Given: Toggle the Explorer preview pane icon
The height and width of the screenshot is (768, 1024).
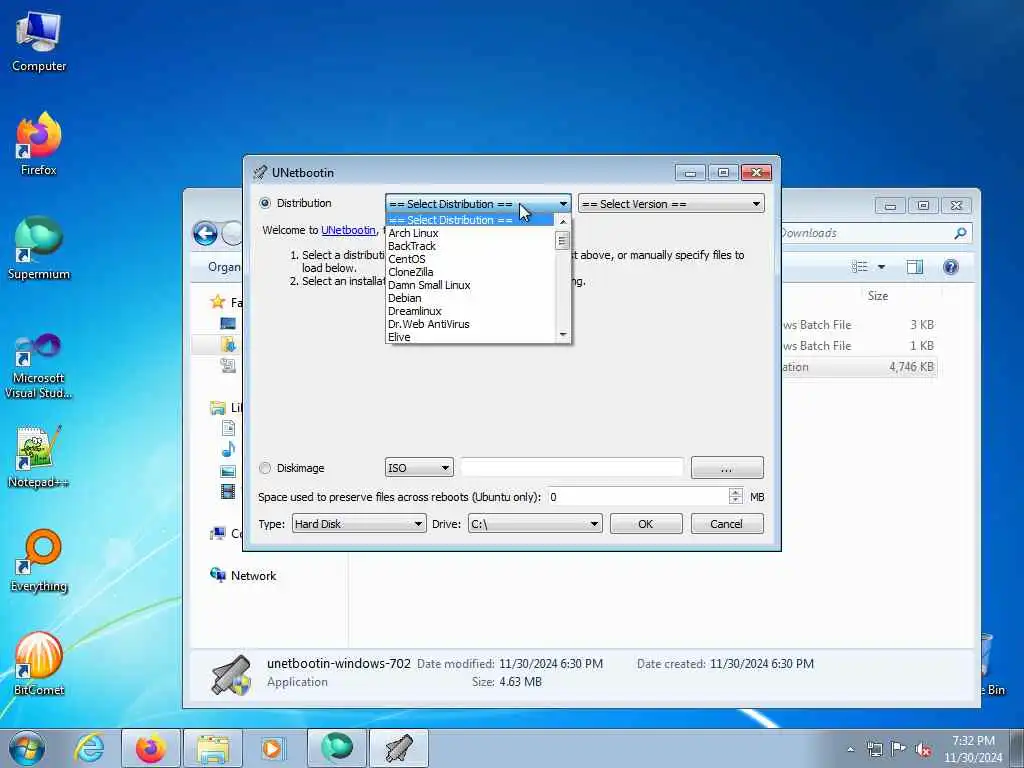Looking at the screenshot, I should [915, 266].
